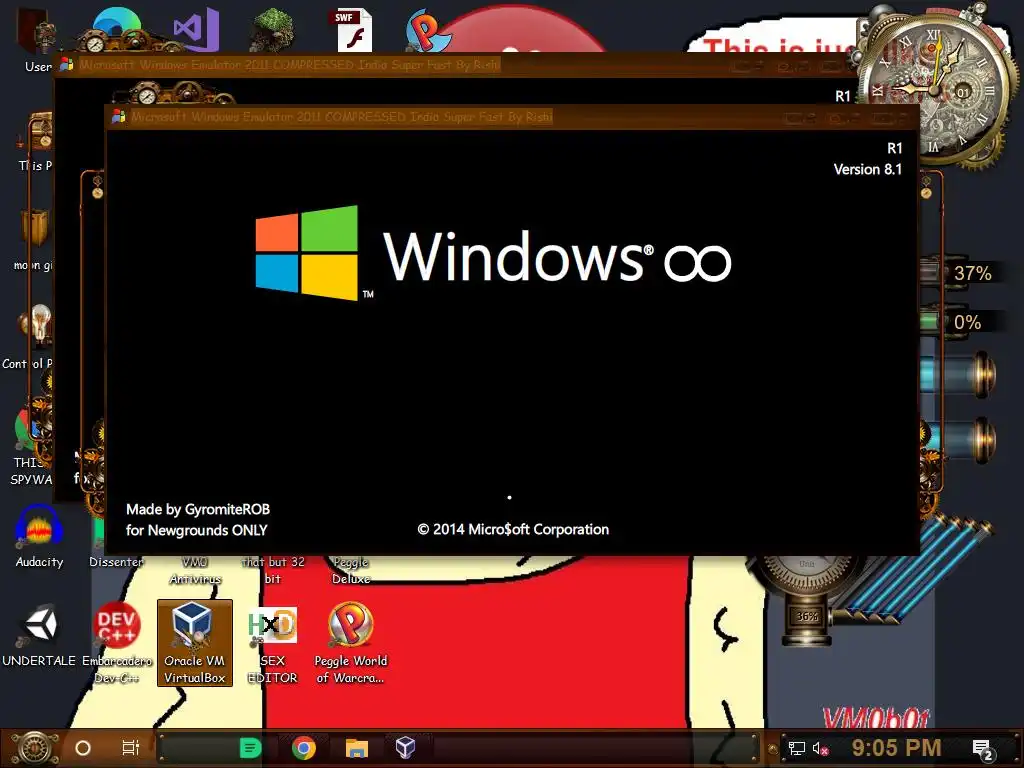Select the Audacity desktop icon
The width and height of the screenshot is (1024, 768).
(x=39, y=537)
